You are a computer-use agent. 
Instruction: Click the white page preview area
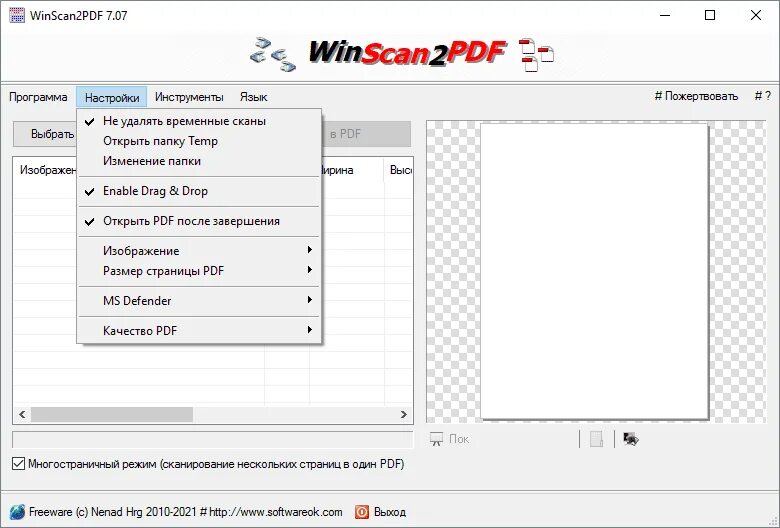594,271
